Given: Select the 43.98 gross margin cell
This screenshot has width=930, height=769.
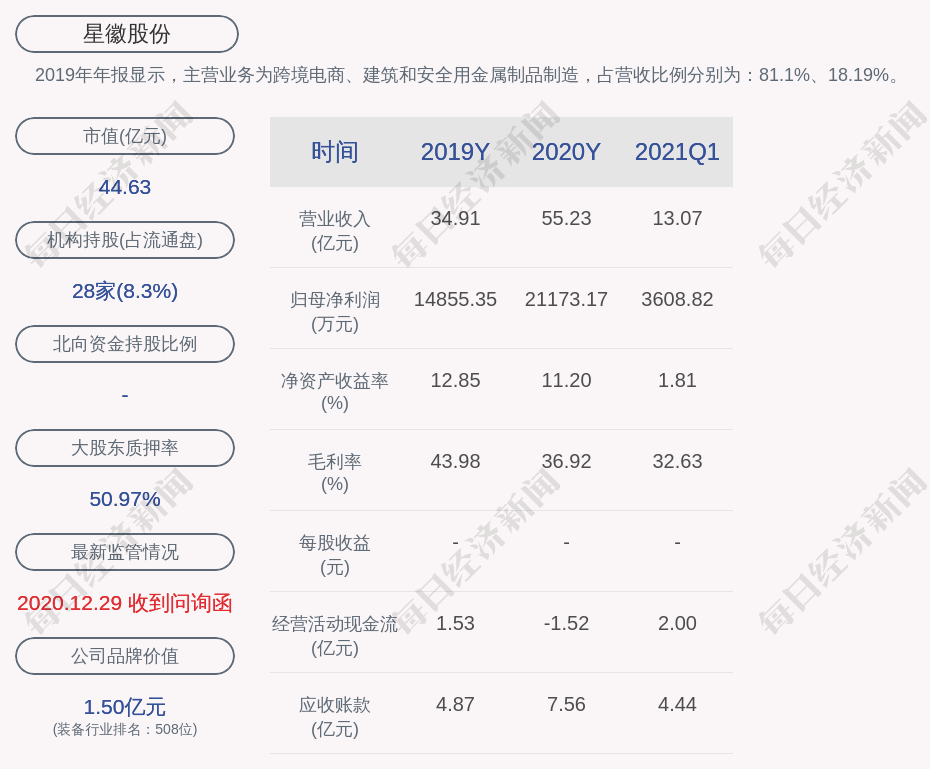Looking at the screenshot, I should (x=455, y=461).
